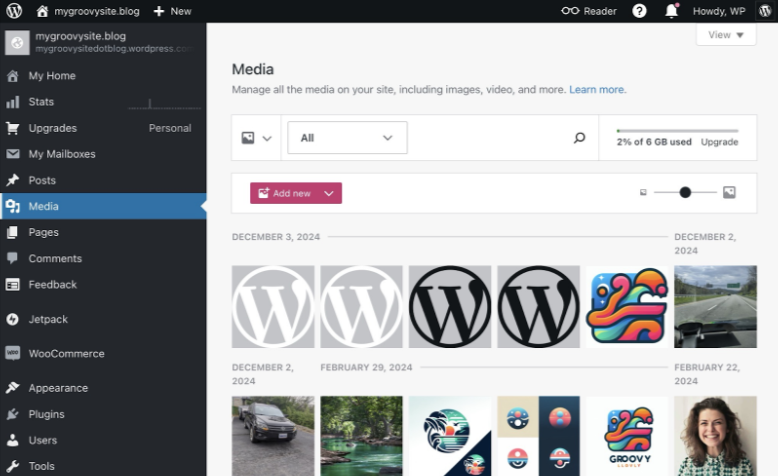Select the palm tree sunset logo thumbnail
The height and width of the screenshot is (476, 778).
pyautogui.click(x=450, y=436)
